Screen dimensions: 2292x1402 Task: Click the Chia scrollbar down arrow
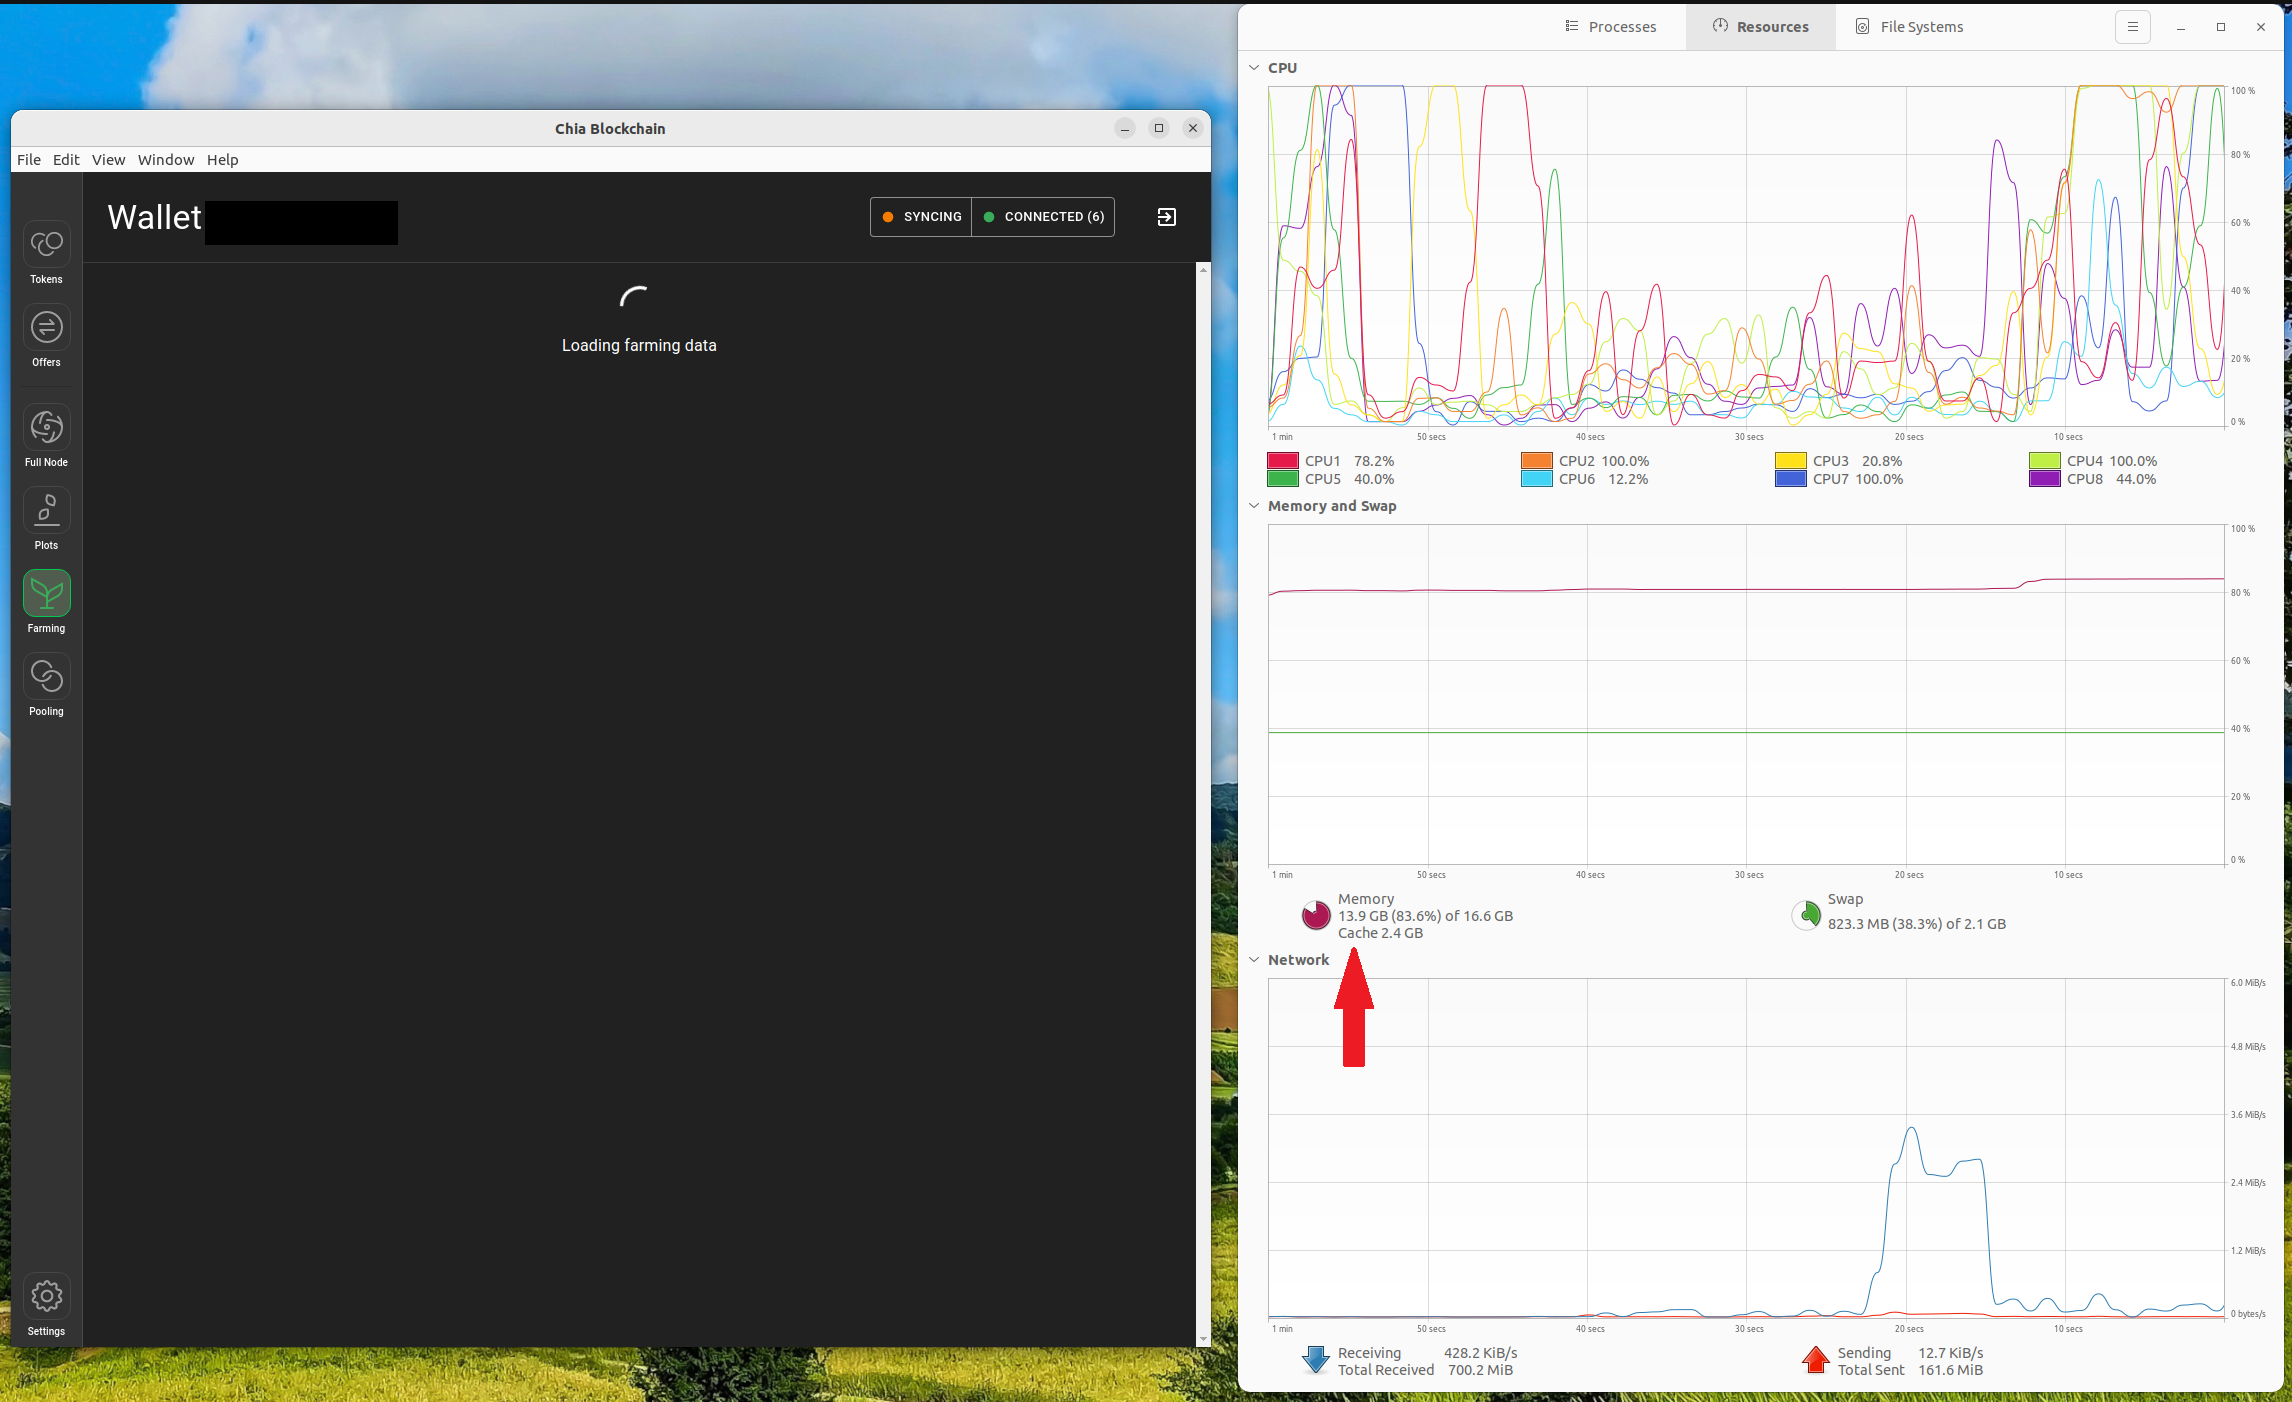[1203, 1339]
